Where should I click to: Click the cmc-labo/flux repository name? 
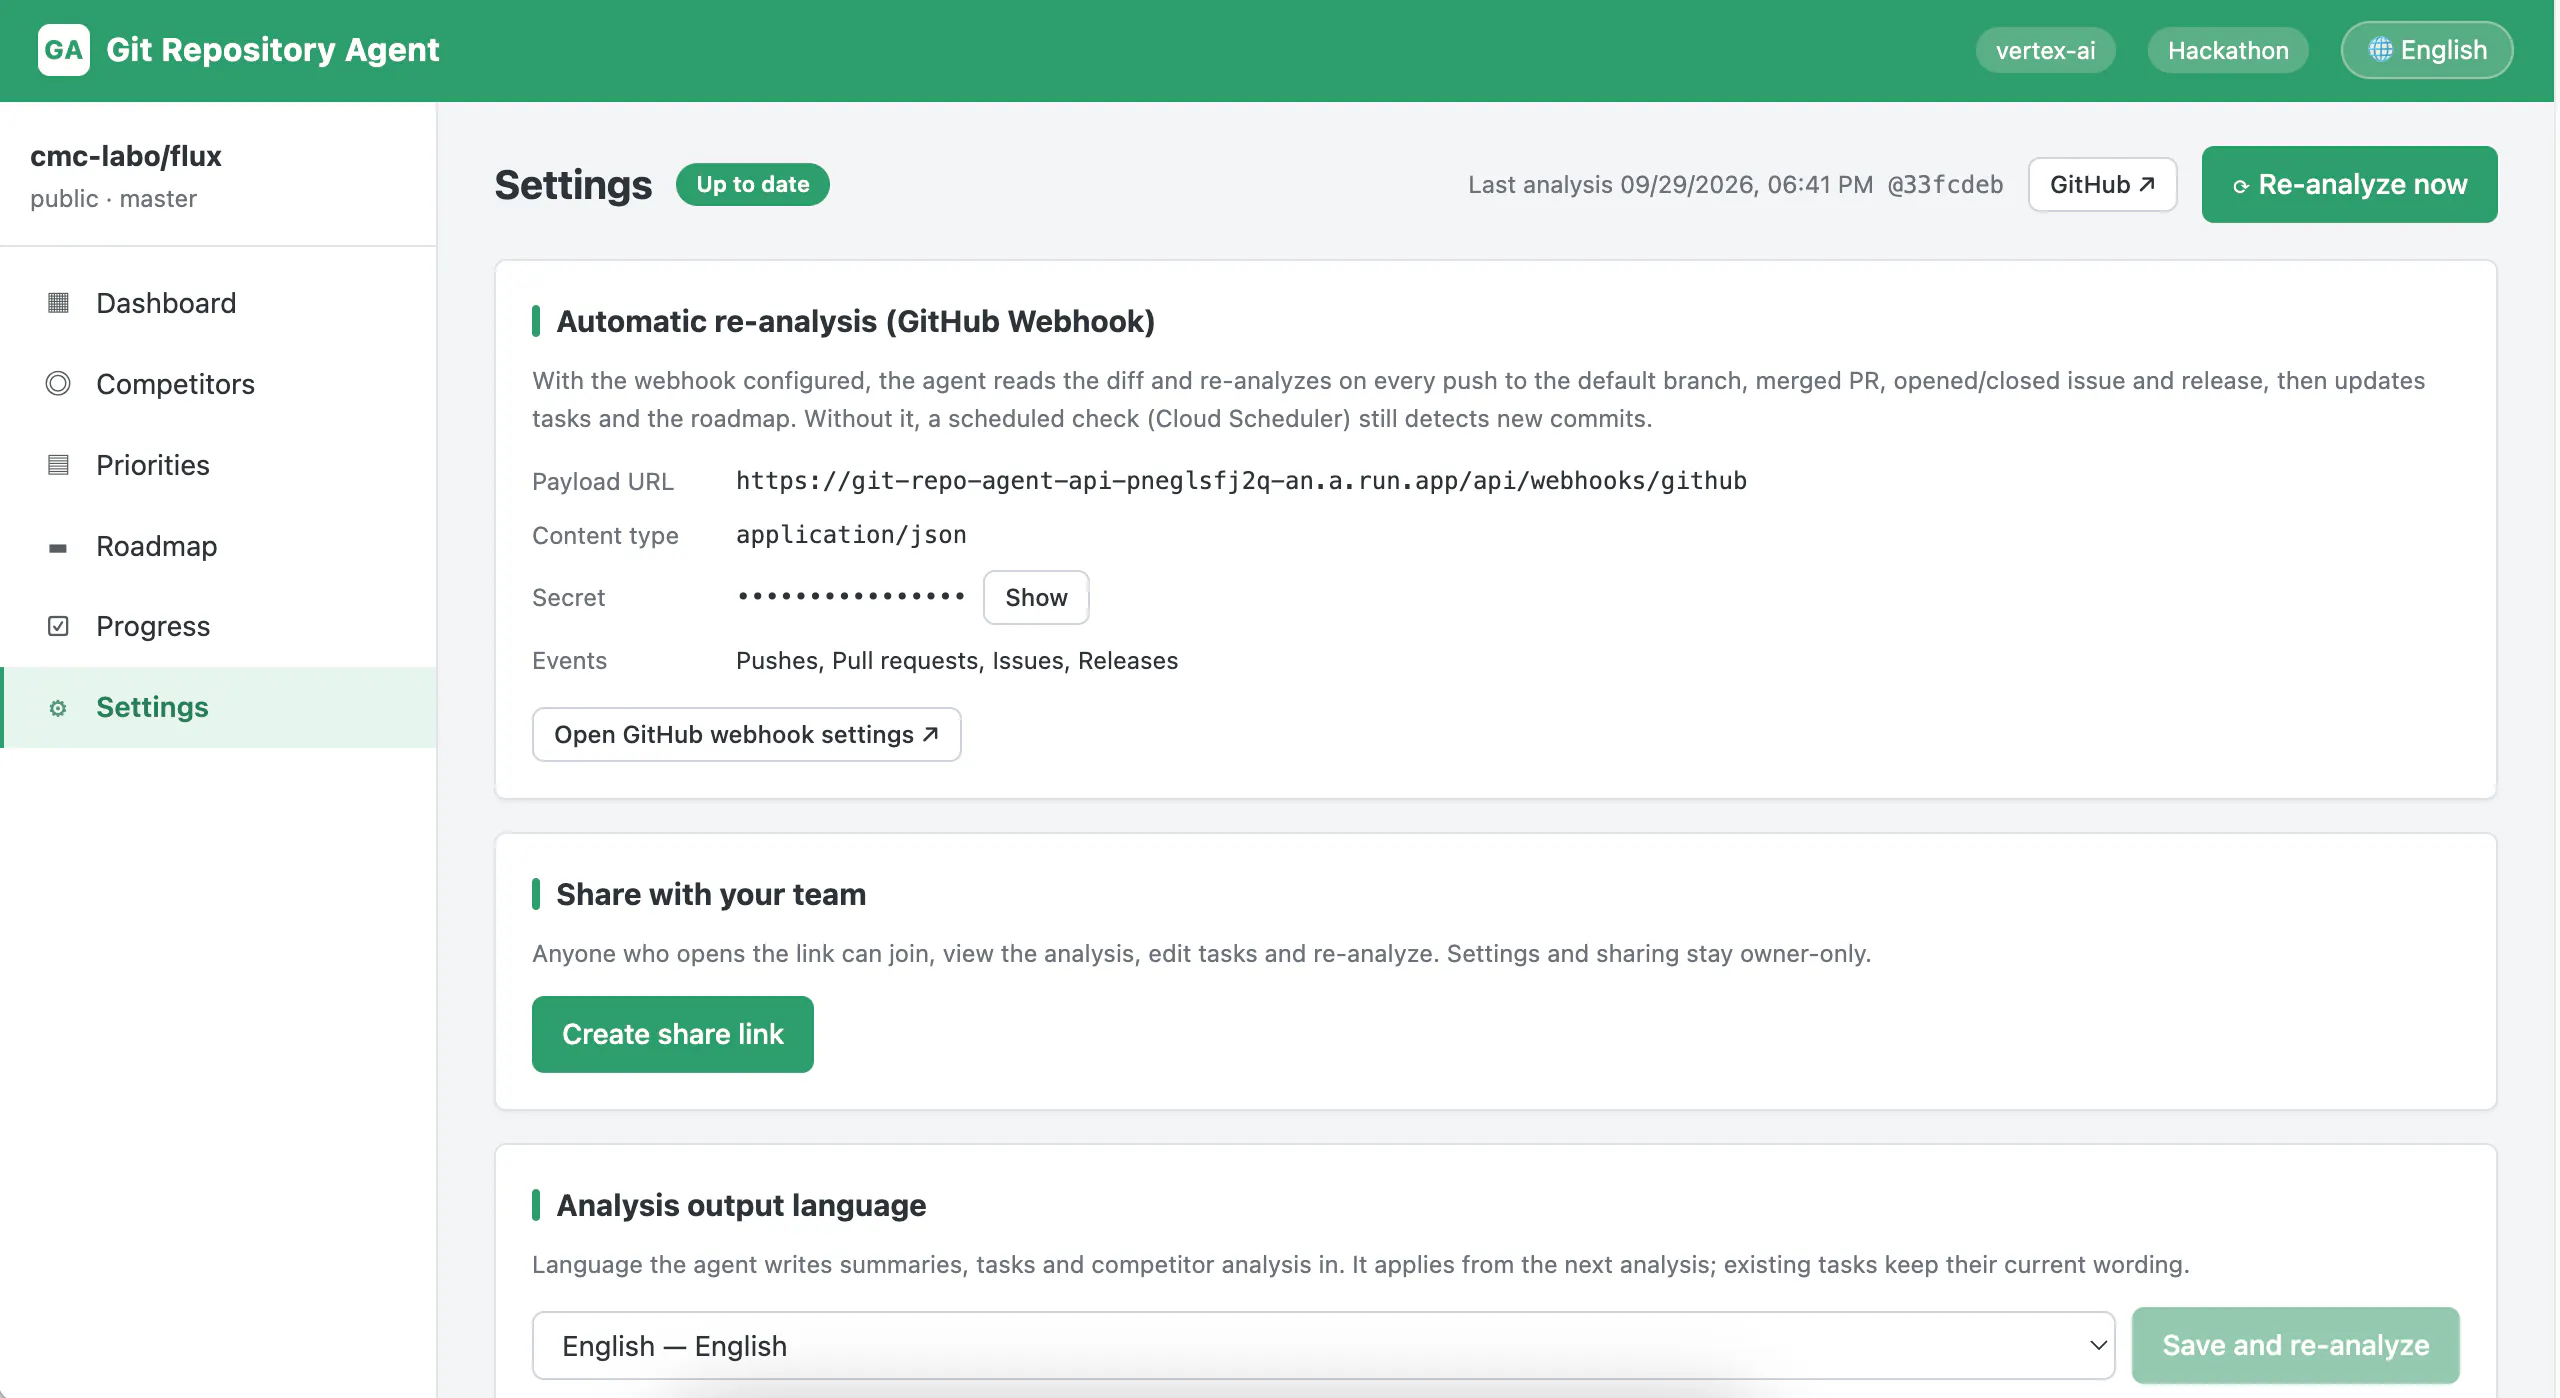pyautogui.click(x=126, y=156)
